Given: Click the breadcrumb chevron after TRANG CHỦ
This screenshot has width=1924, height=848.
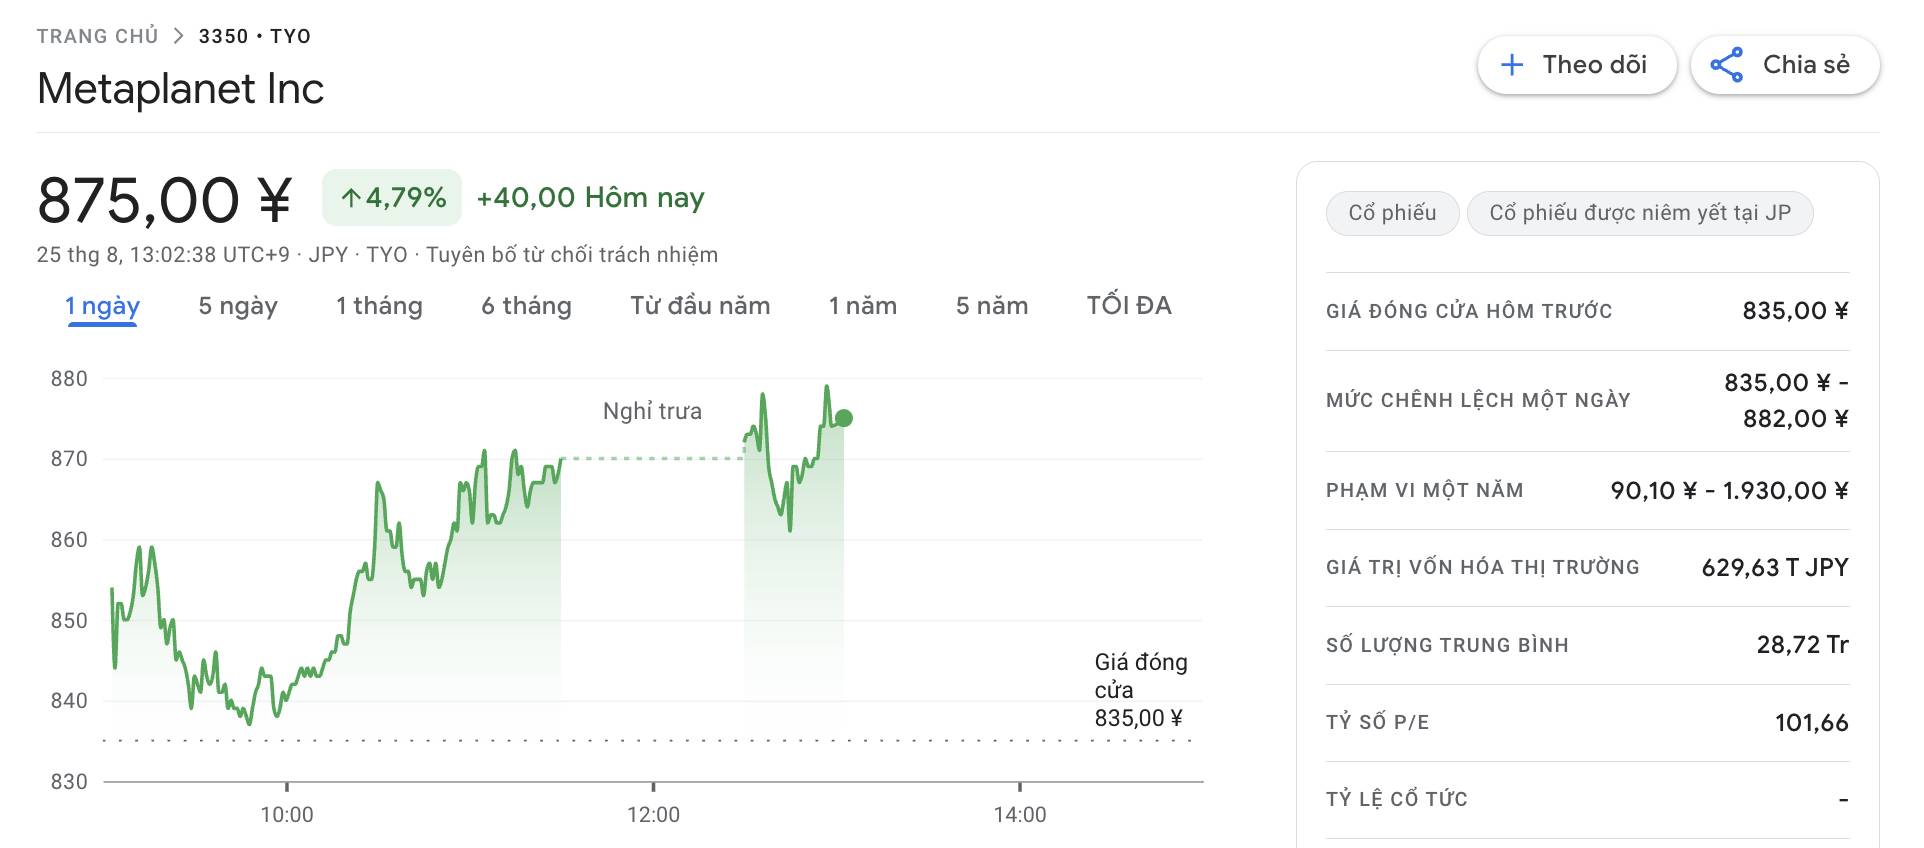Looking at the screenshot, I should [178, 36].
